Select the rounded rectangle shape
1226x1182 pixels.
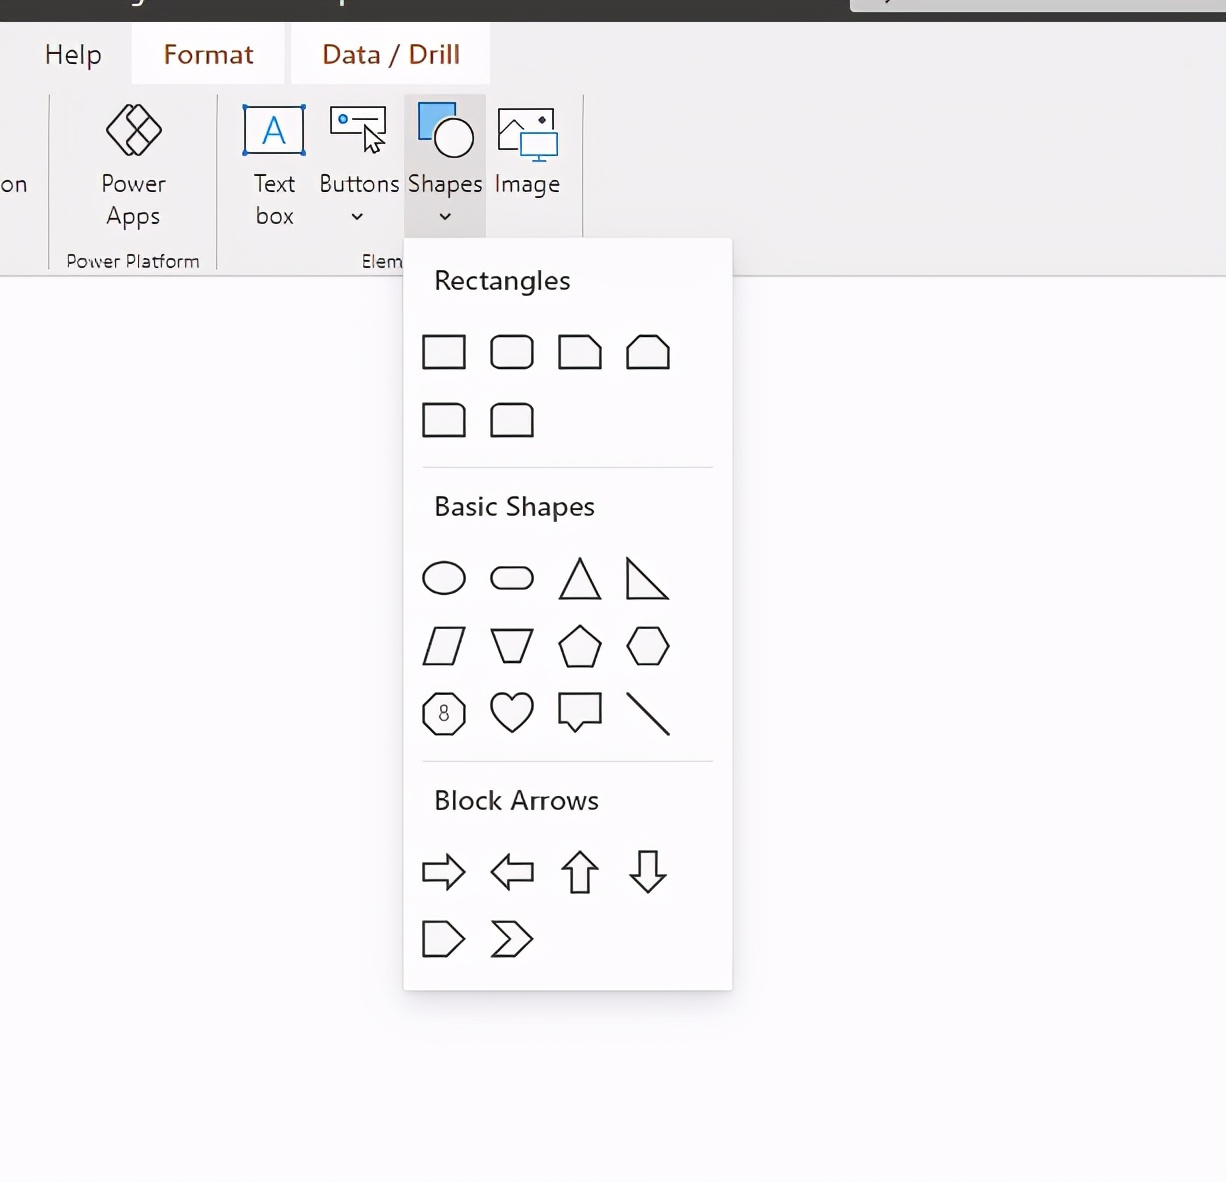click(x=511, y=352)
